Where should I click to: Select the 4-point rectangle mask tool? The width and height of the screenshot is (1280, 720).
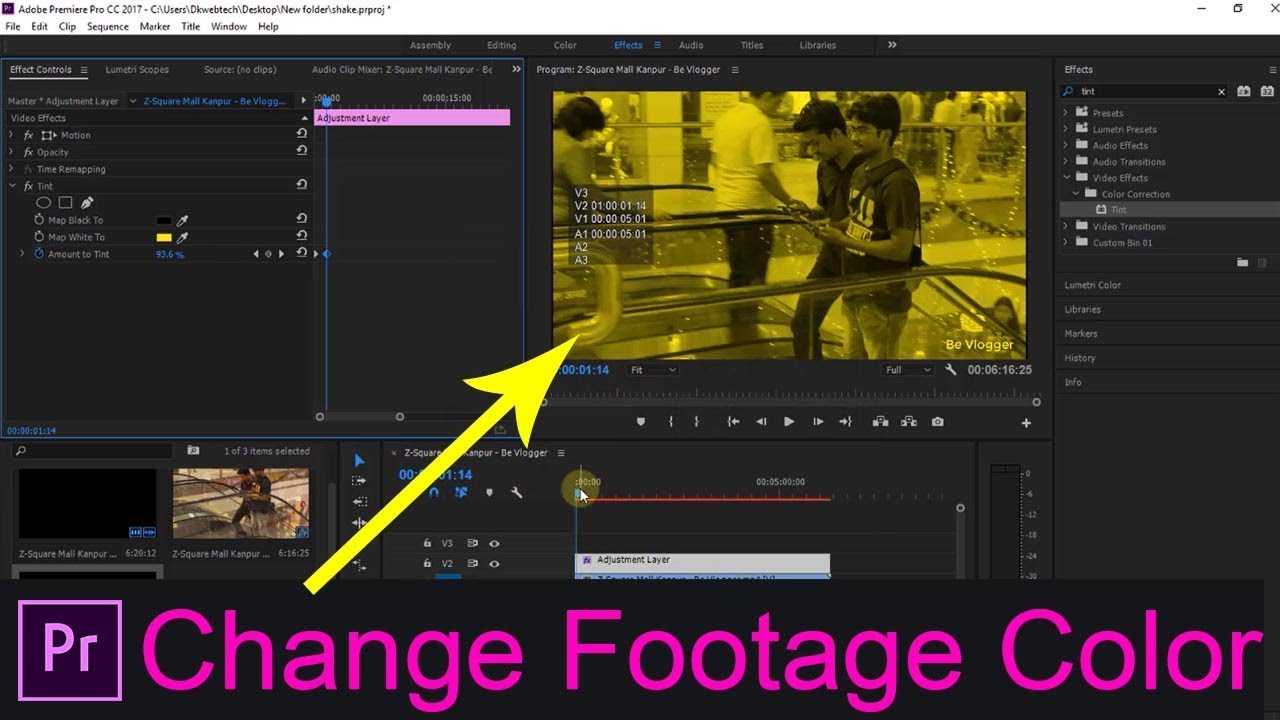click(65, 203)
